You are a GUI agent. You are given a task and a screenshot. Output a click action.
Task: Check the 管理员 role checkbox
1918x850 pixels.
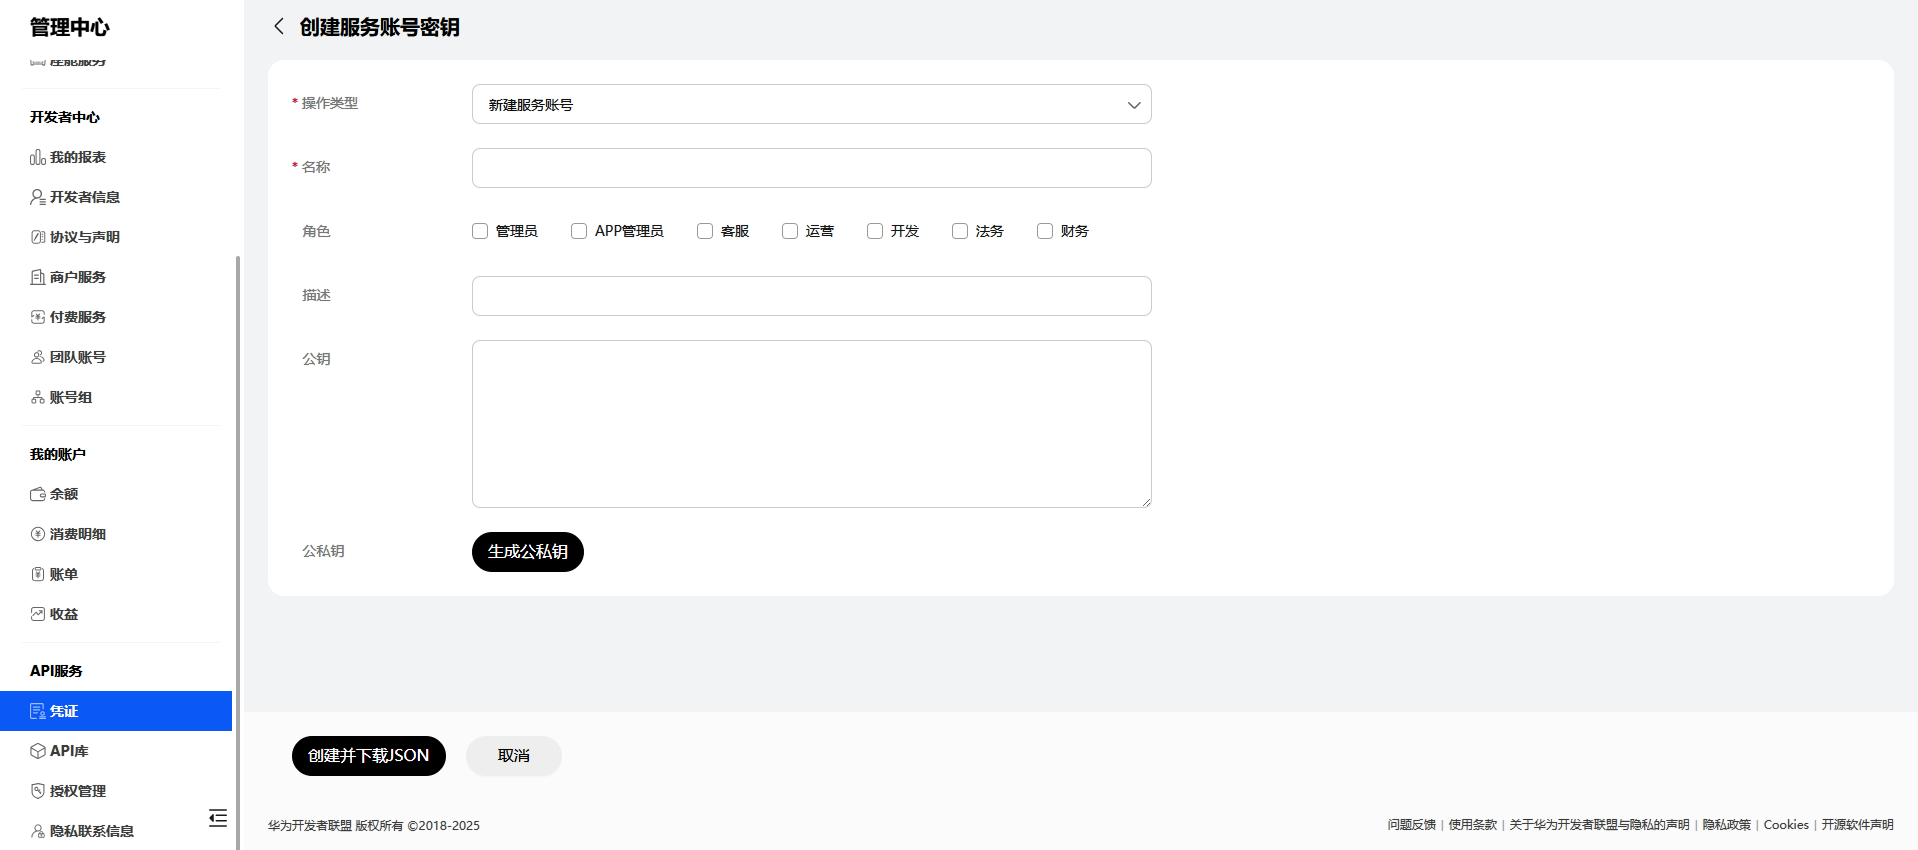tap(480, 231)
